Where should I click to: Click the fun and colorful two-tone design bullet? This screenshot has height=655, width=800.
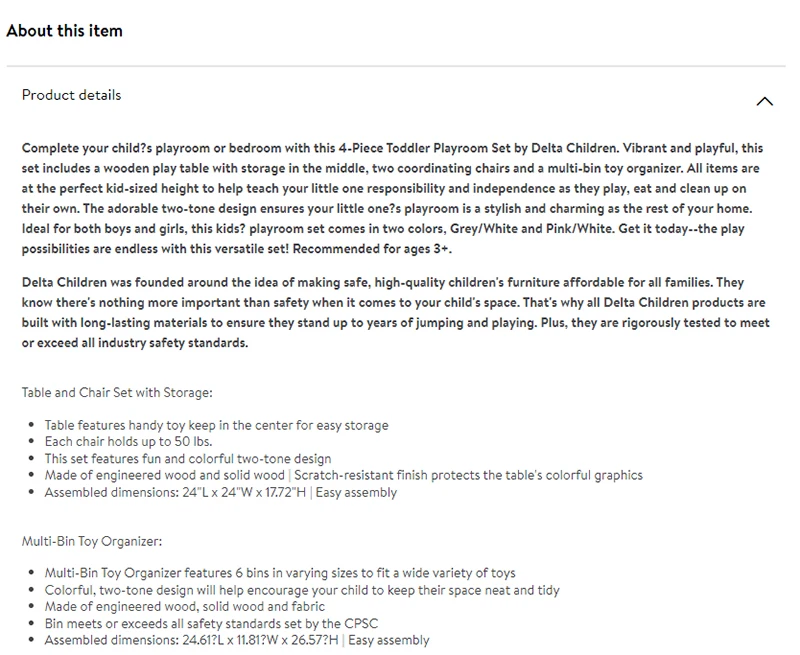click(188, 459)
